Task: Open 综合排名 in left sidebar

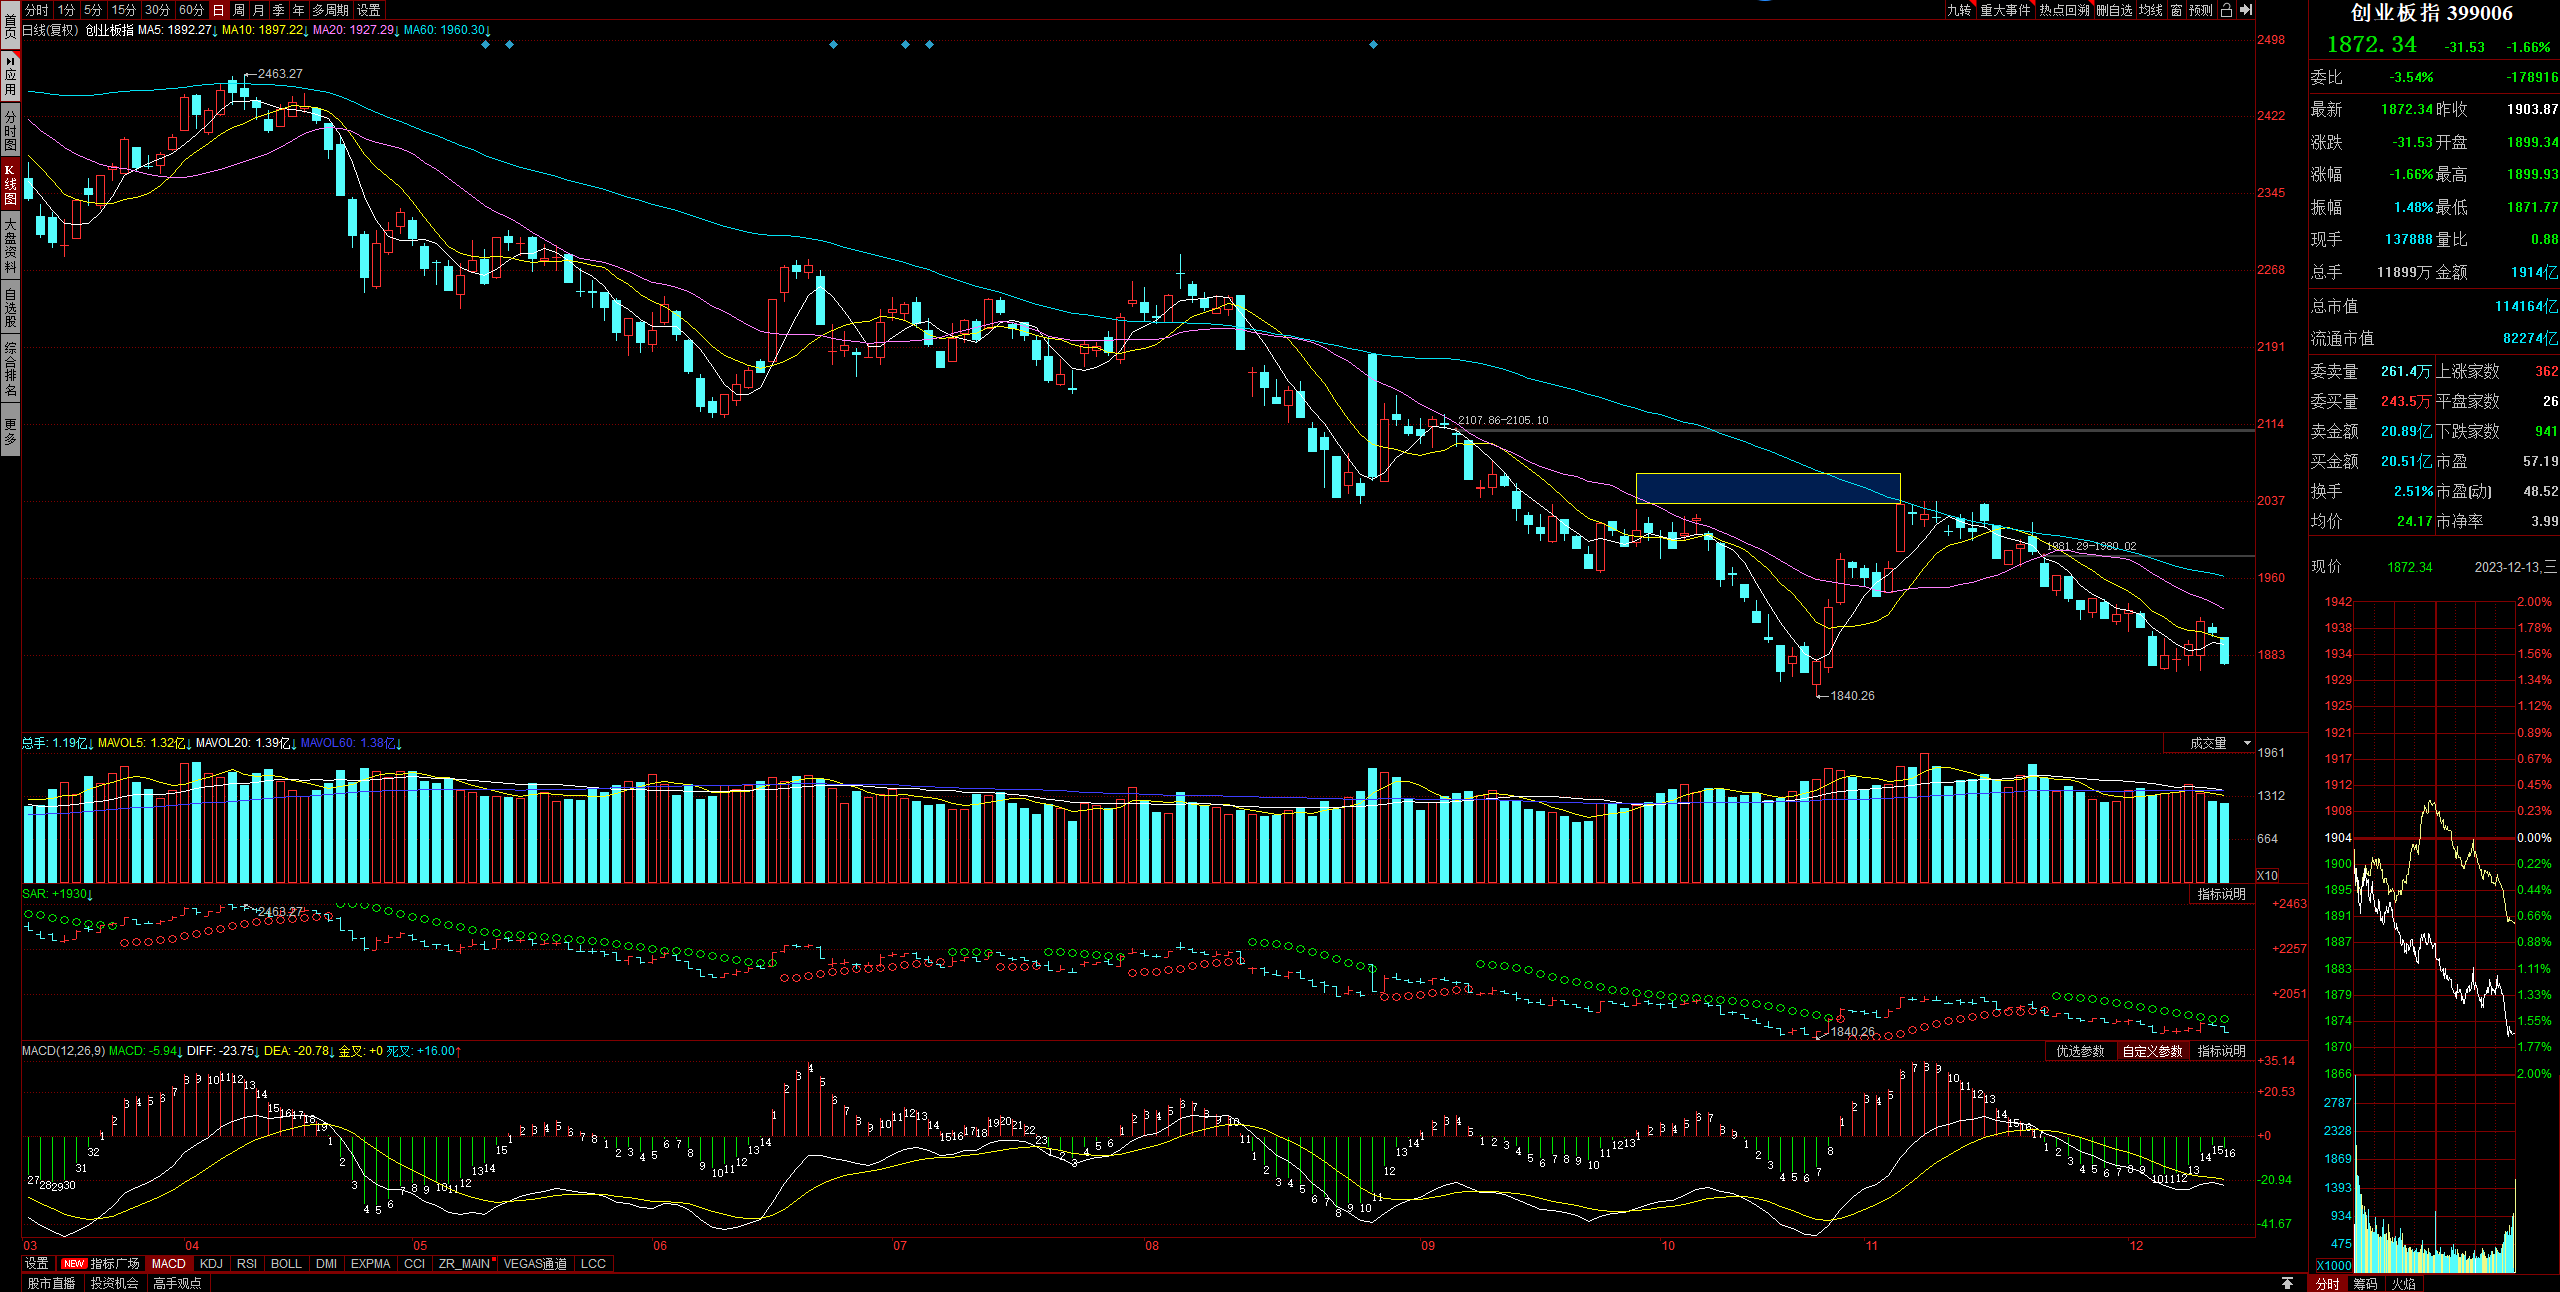Action: pos(10,370)
